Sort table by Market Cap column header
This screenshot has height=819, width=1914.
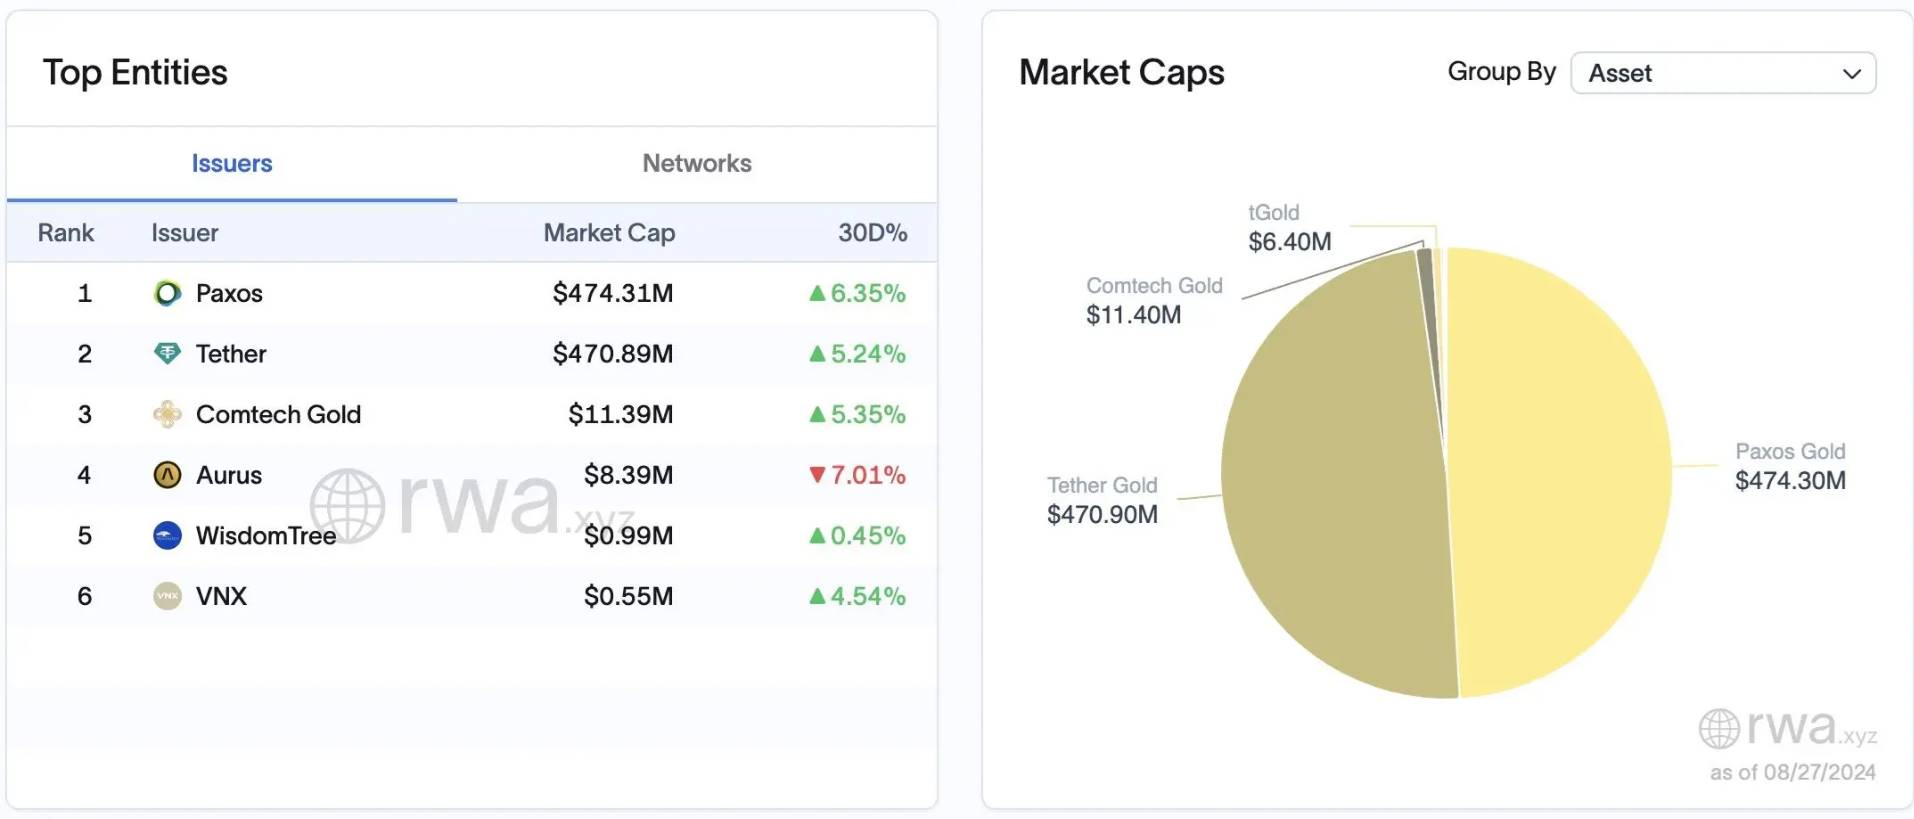click(x=609, y=233)
